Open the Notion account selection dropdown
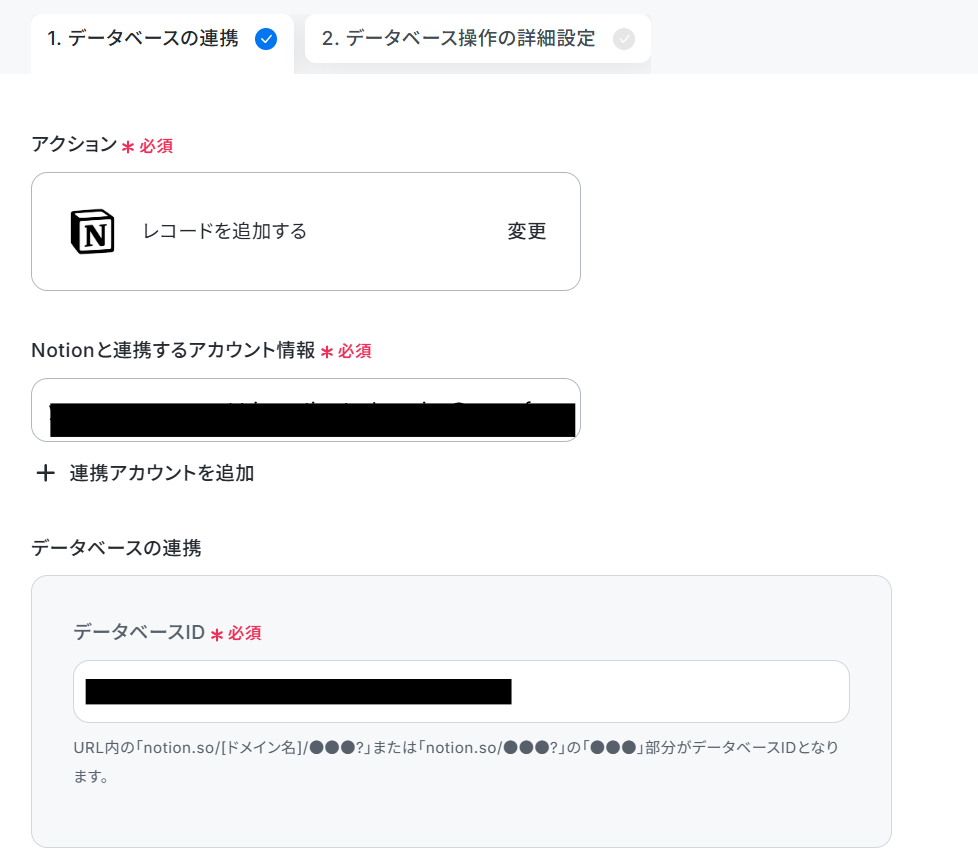The height and width of the screenshot is (857, 978). click(x=306, y=410)
